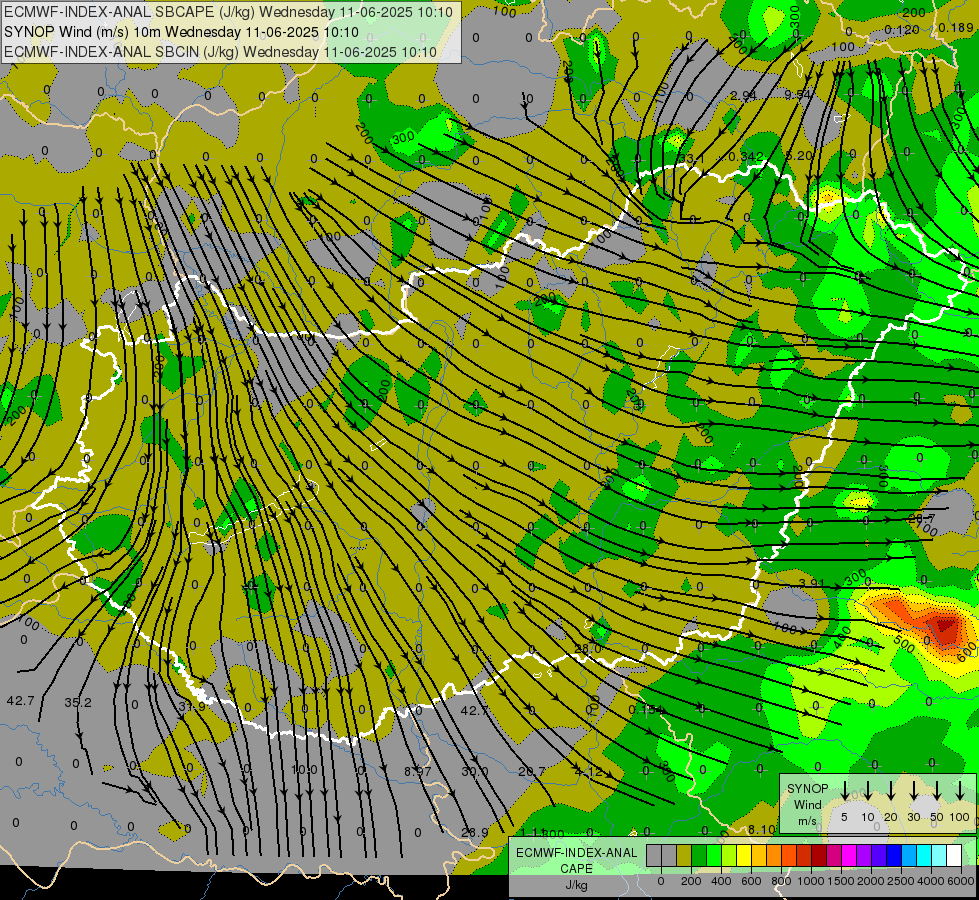Screen dimensions: 979x900
Task: Click the 35.2 value on the map
Action: (78, 702)
